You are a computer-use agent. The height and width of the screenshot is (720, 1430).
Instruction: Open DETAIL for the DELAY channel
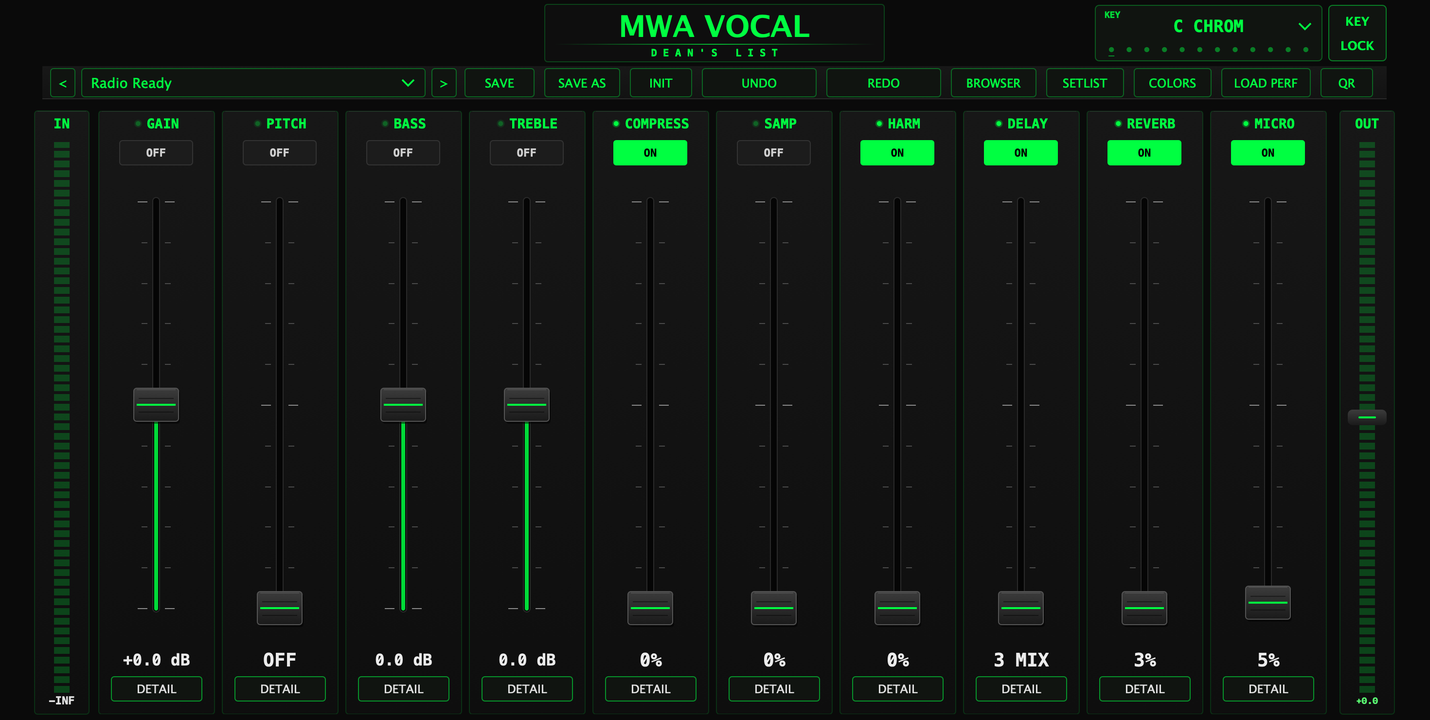point(1021,689)
